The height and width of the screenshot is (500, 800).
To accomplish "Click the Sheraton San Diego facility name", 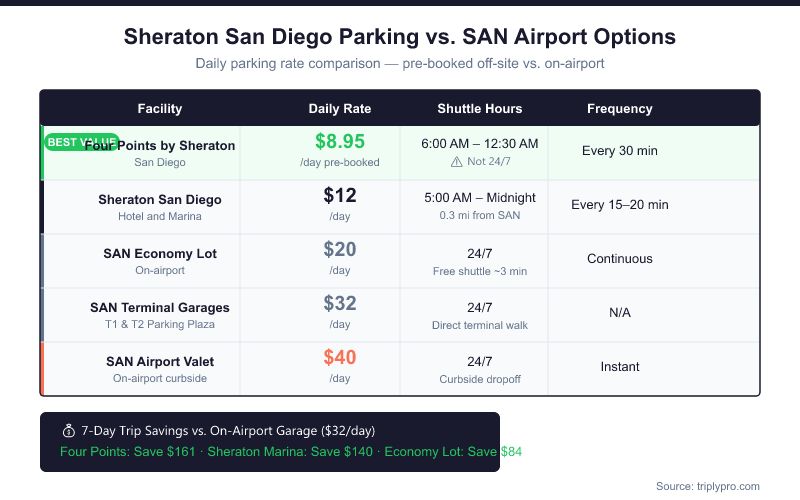I will point(160,199).
